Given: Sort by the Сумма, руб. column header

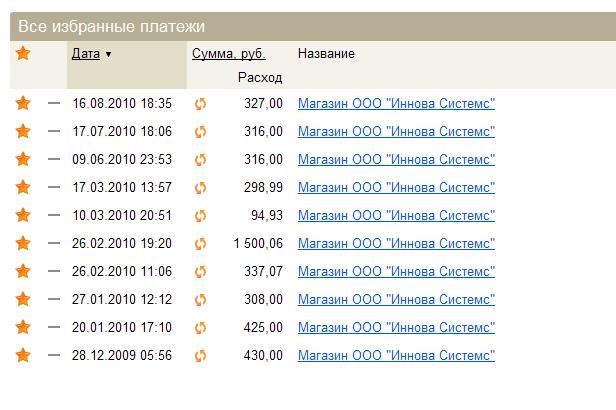Looking at the screenshot, I should tap(228, 54).
